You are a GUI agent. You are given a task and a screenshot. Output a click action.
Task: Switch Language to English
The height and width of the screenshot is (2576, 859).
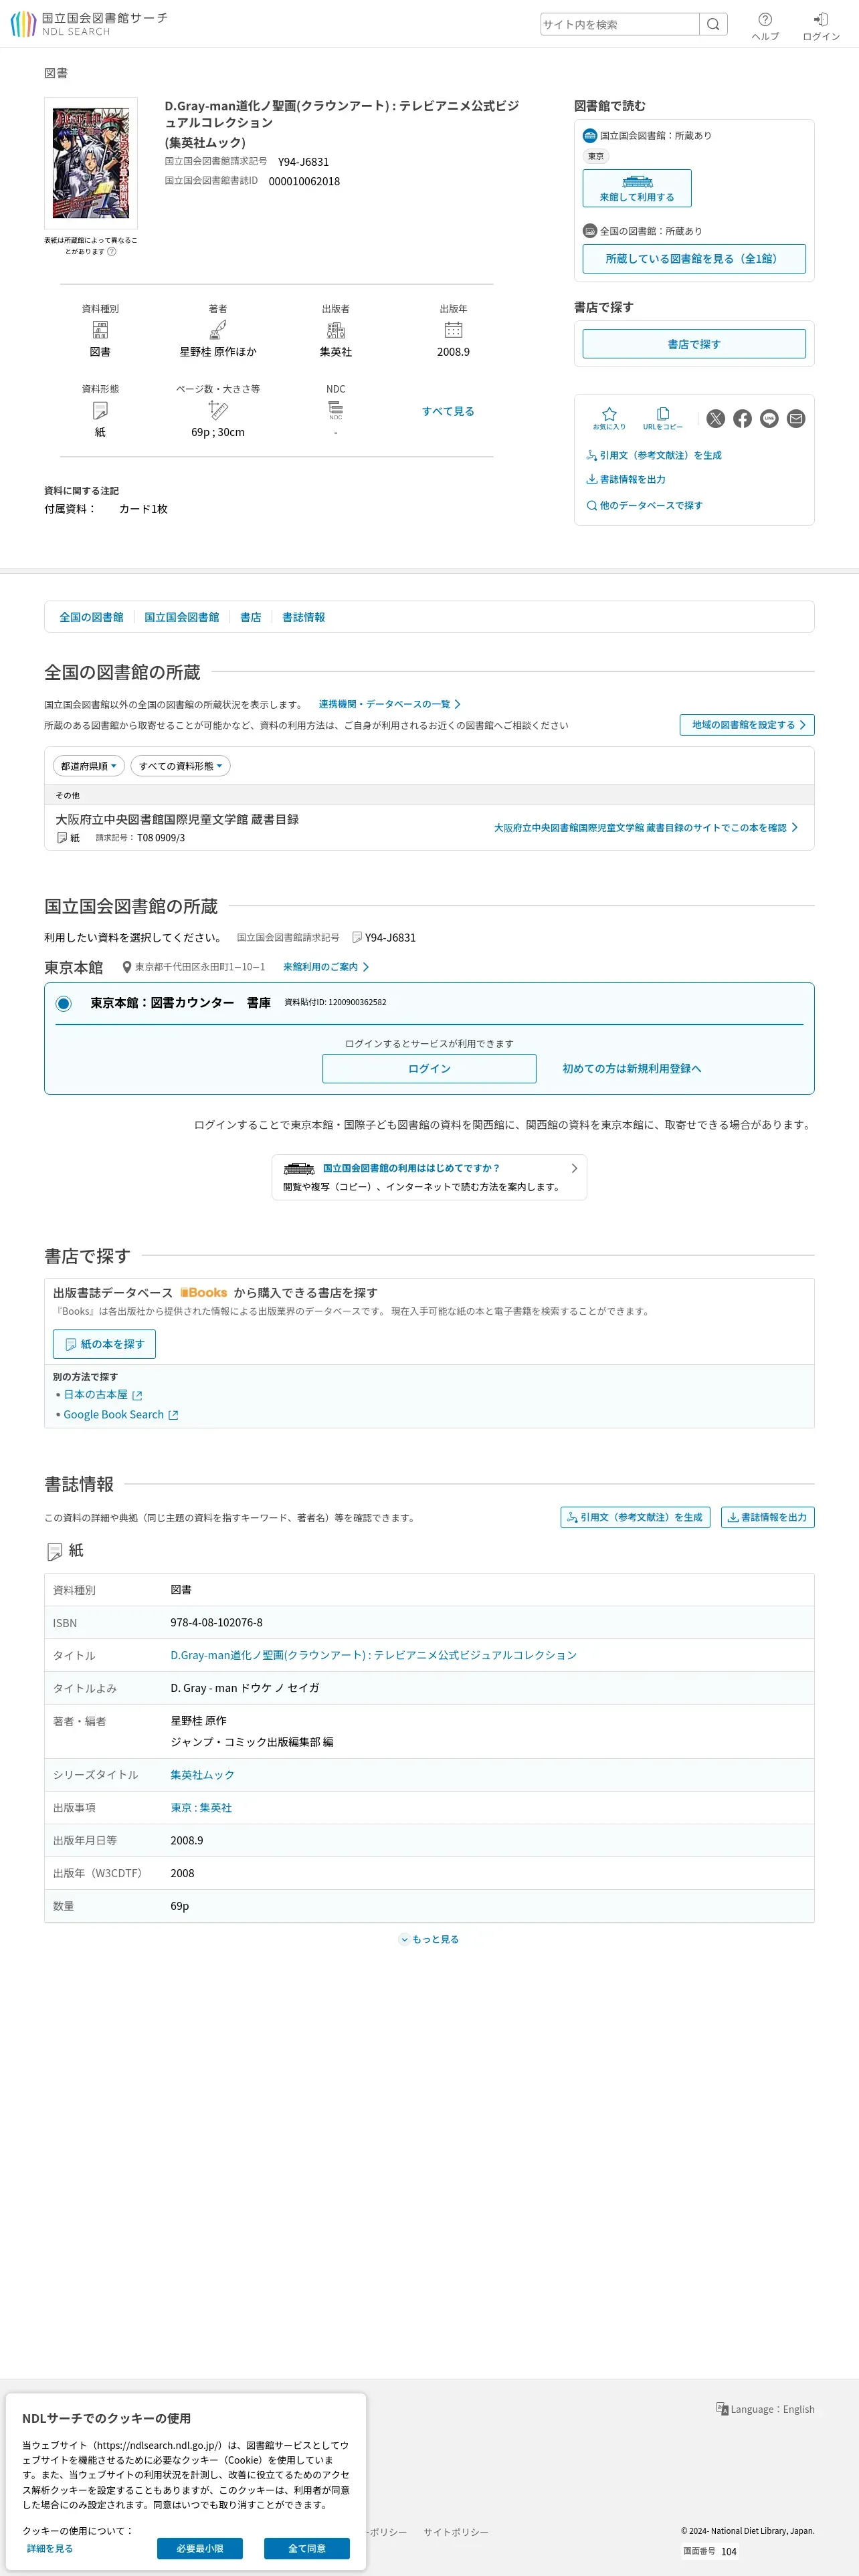coord(765,2409)
